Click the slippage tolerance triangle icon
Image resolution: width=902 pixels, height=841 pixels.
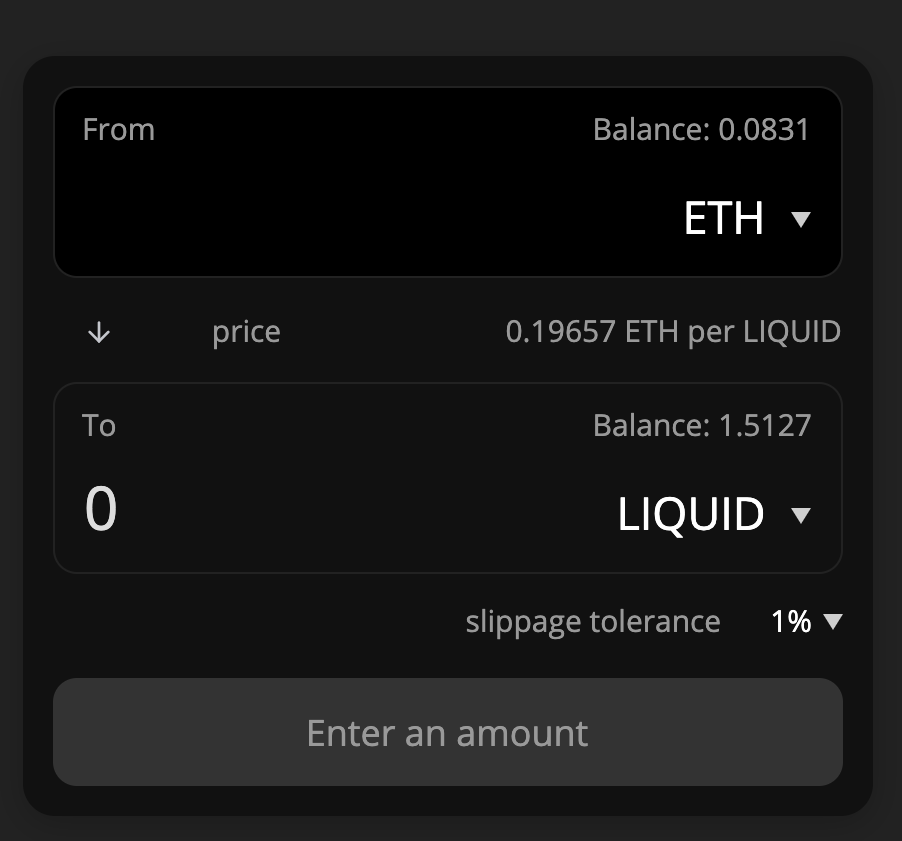(x=833, y=621)
